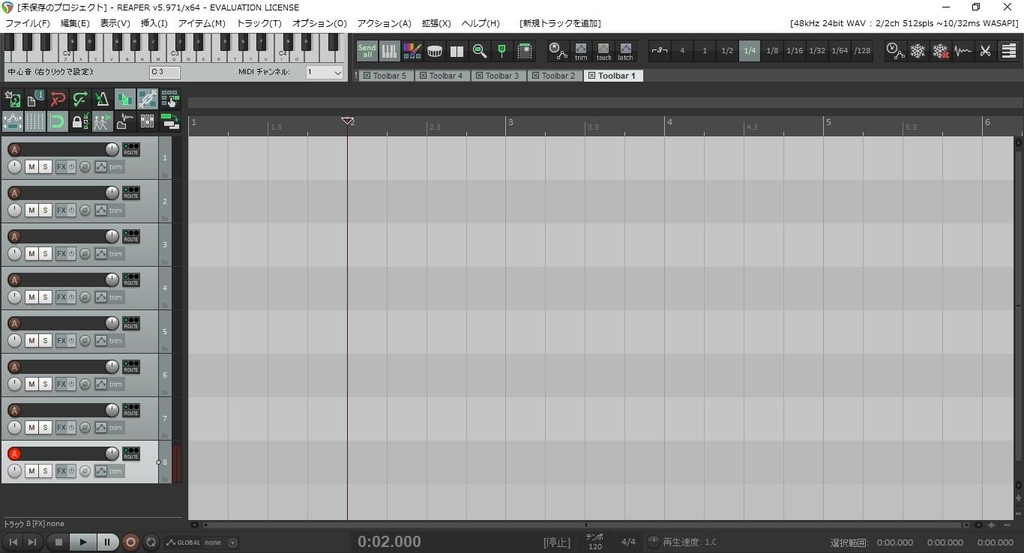
Task: Toggle the grid lines icon
Action: [35, 121]
